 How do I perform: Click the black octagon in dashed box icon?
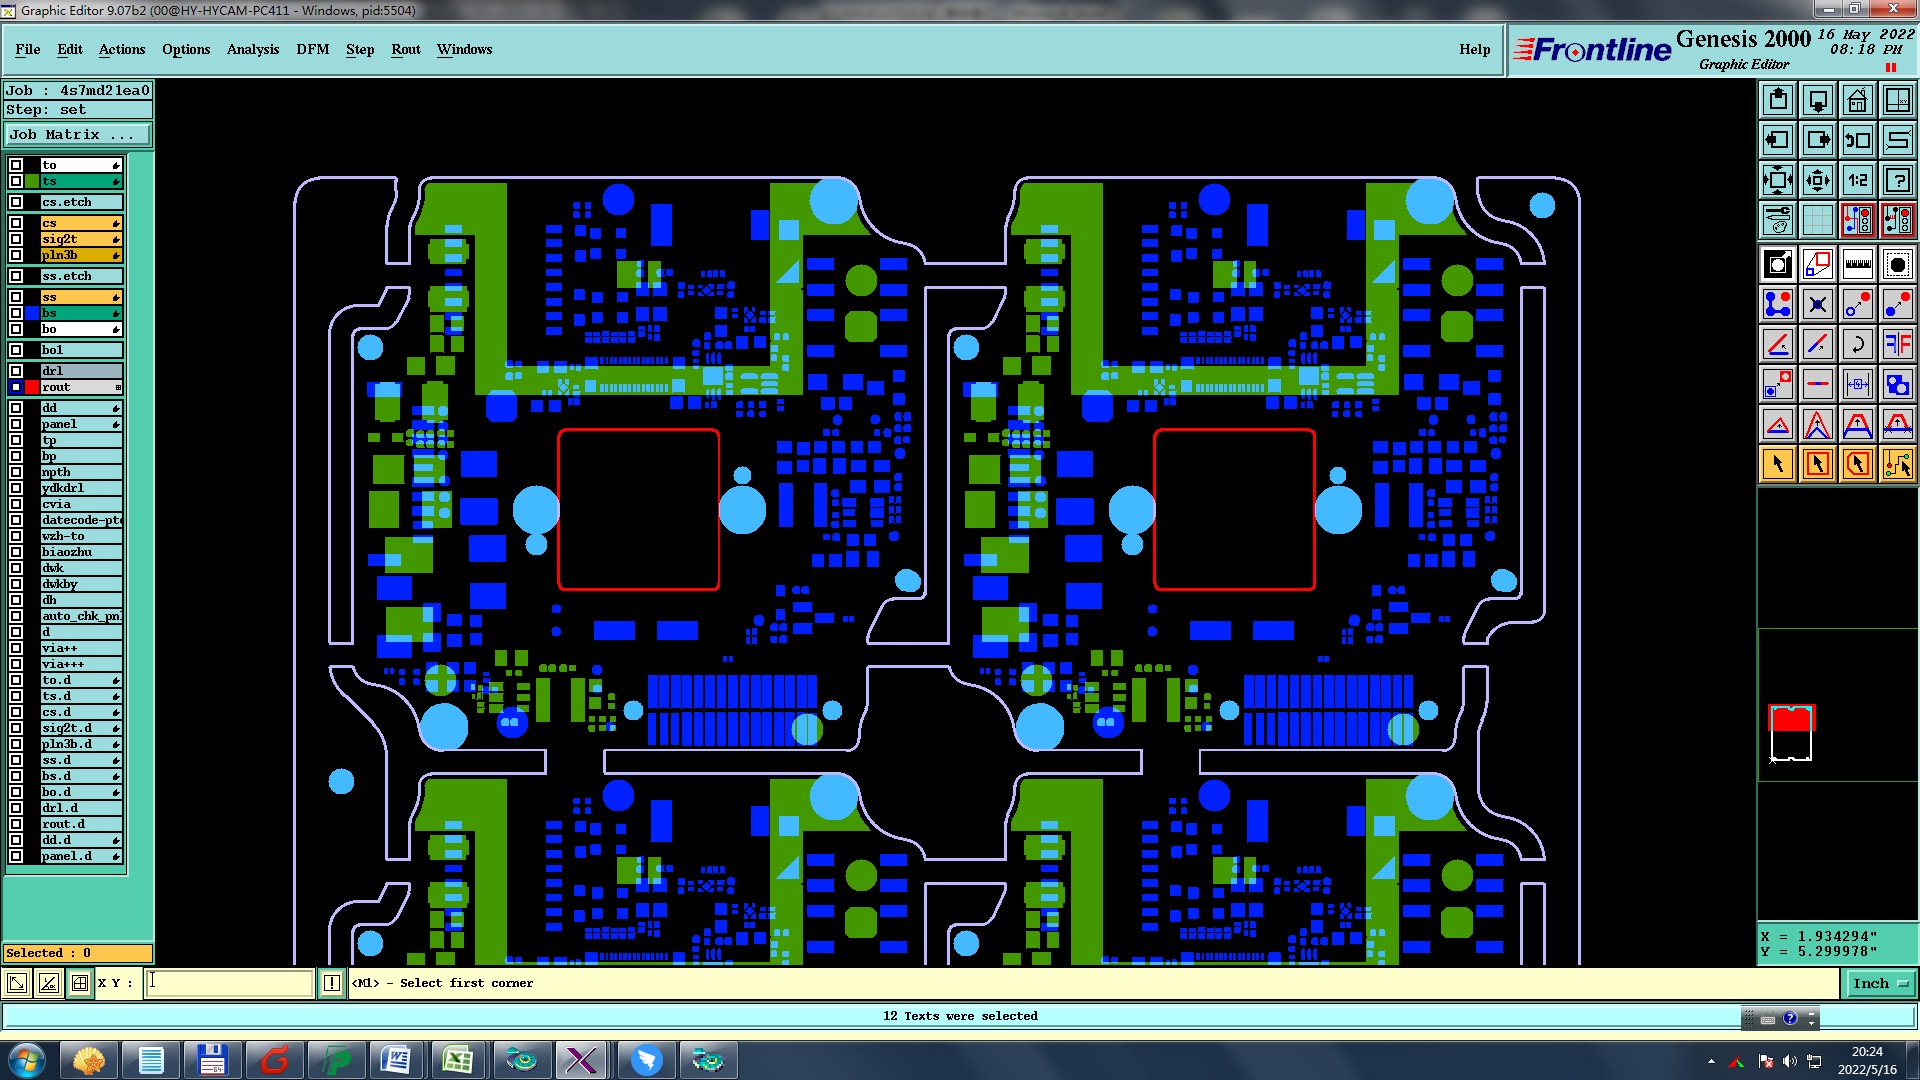pos(1898,264)
